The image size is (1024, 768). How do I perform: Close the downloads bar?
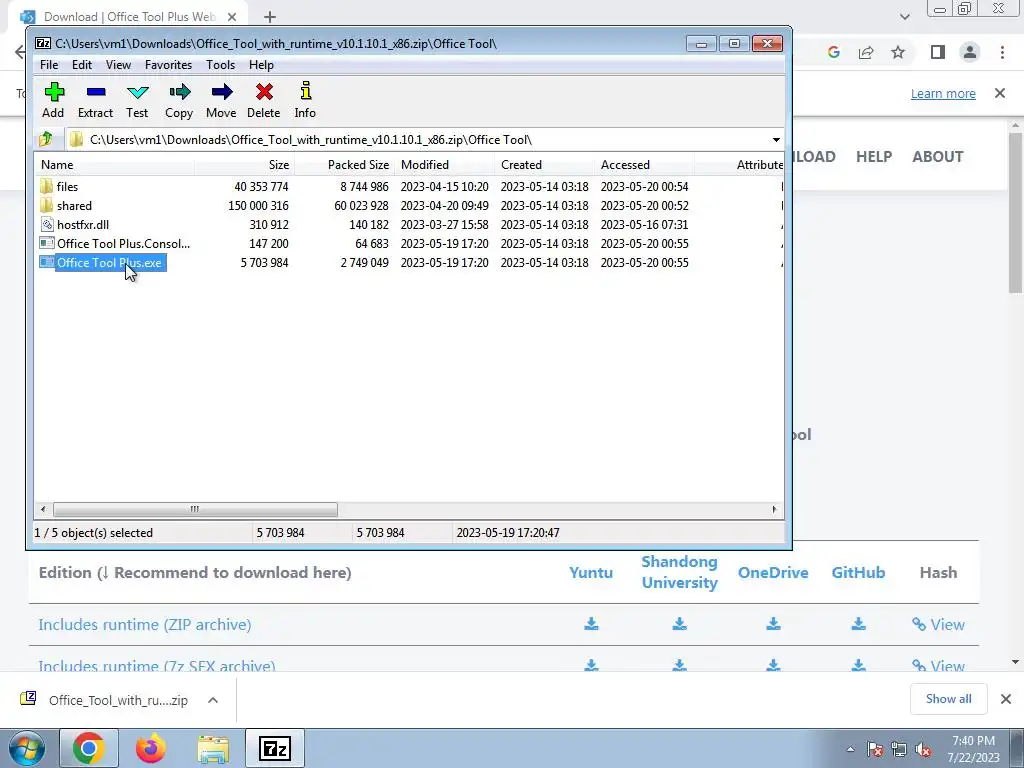[x=1006, y=699]
